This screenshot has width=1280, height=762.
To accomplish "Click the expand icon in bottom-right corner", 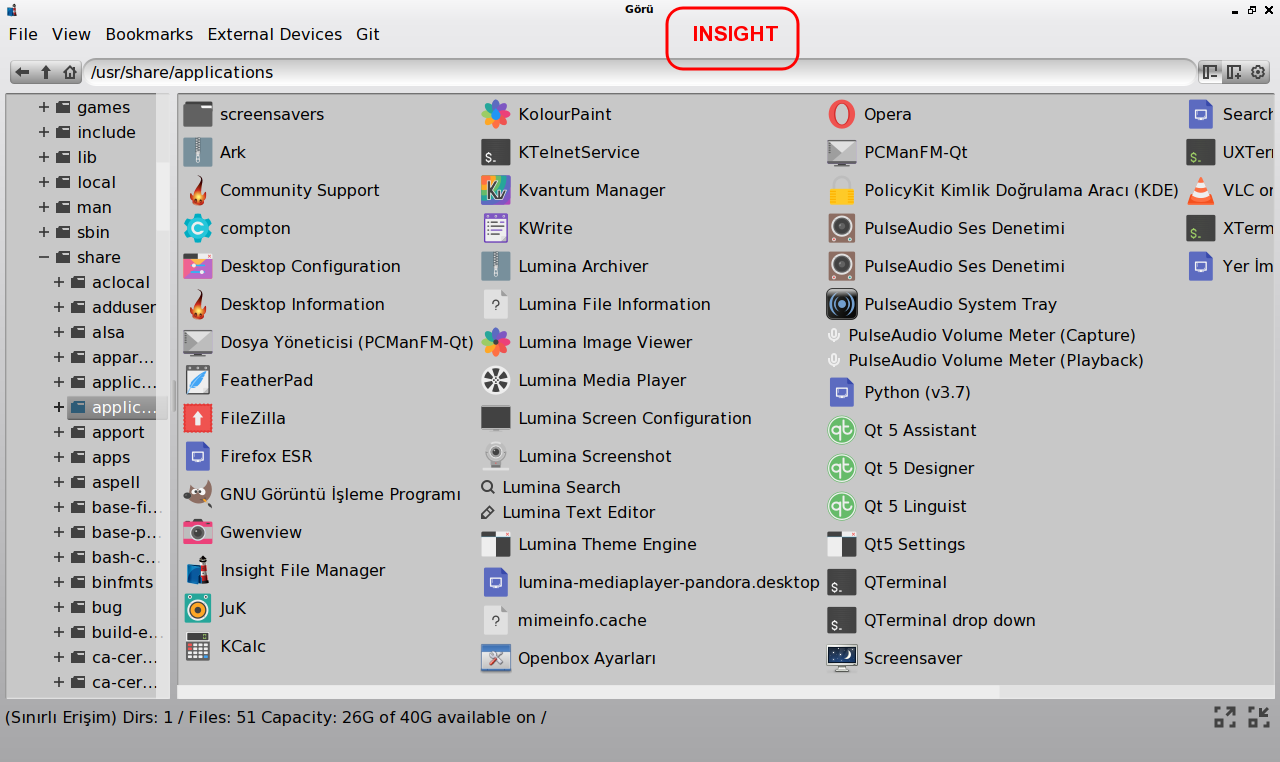I will 1225,717.
